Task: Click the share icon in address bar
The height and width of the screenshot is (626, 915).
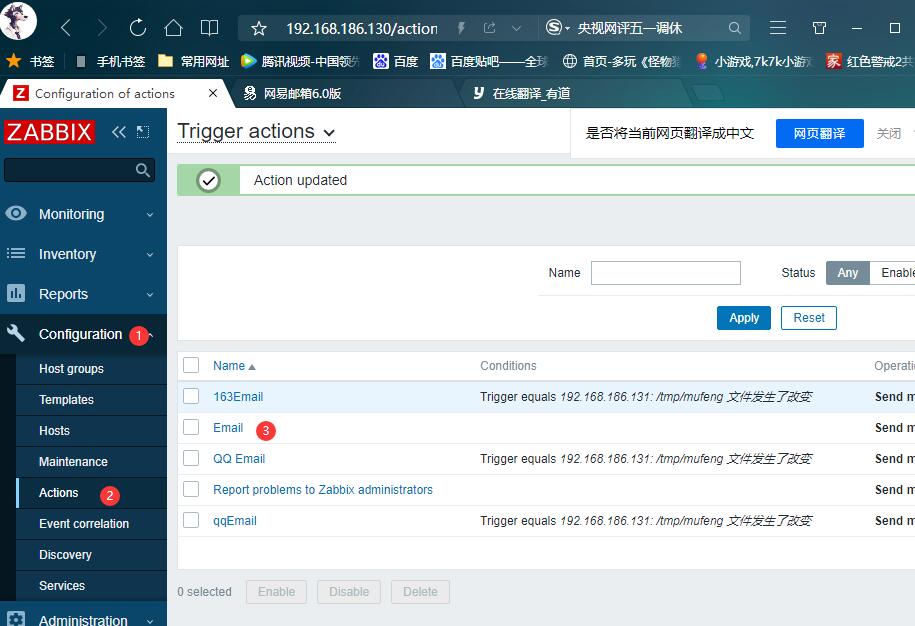Action: 489,28
